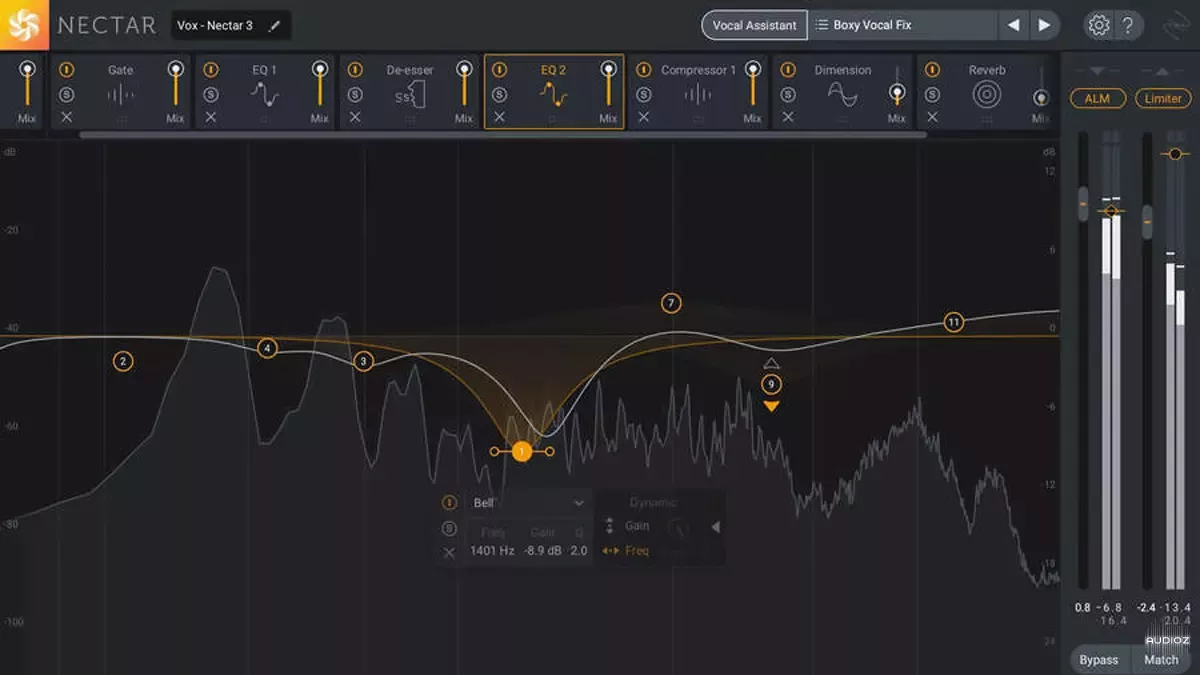
Task: Toggle Compressor 1 module power
Action: (x=643, y=70)
